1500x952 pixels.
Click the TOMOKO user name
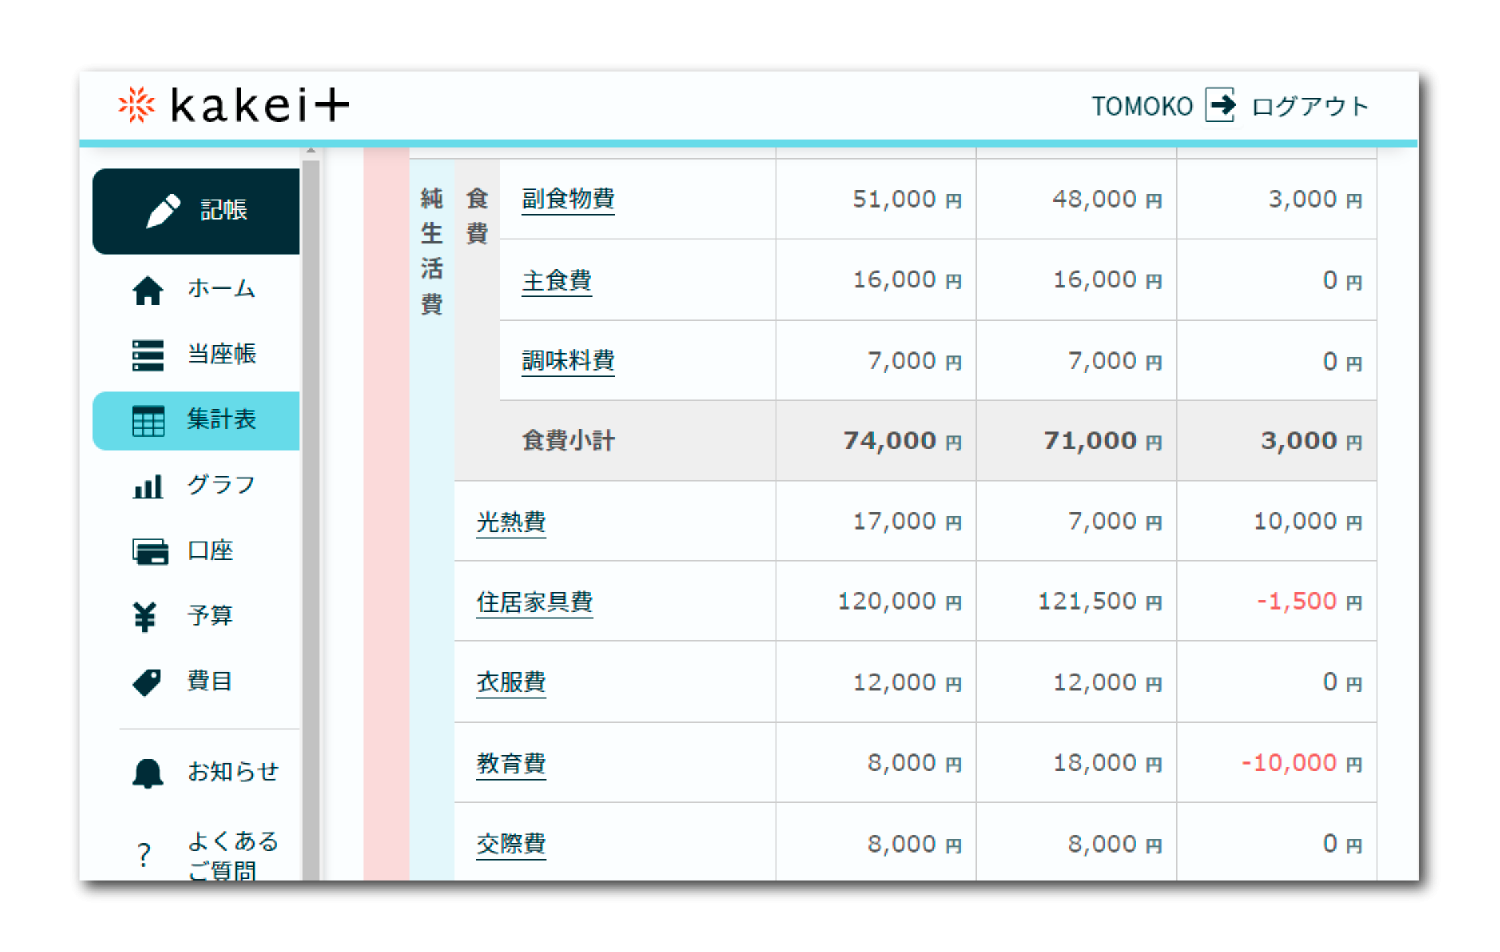tap(1142, 106)
